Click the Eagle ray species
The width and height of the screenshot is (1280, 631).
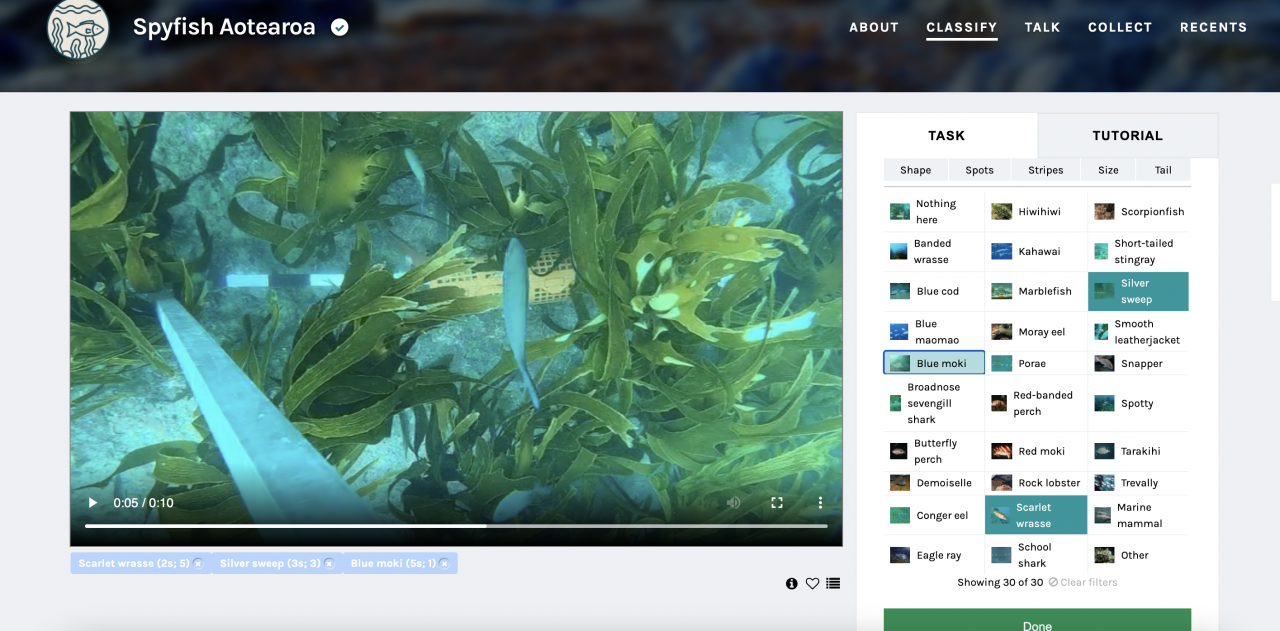[934, 555]
